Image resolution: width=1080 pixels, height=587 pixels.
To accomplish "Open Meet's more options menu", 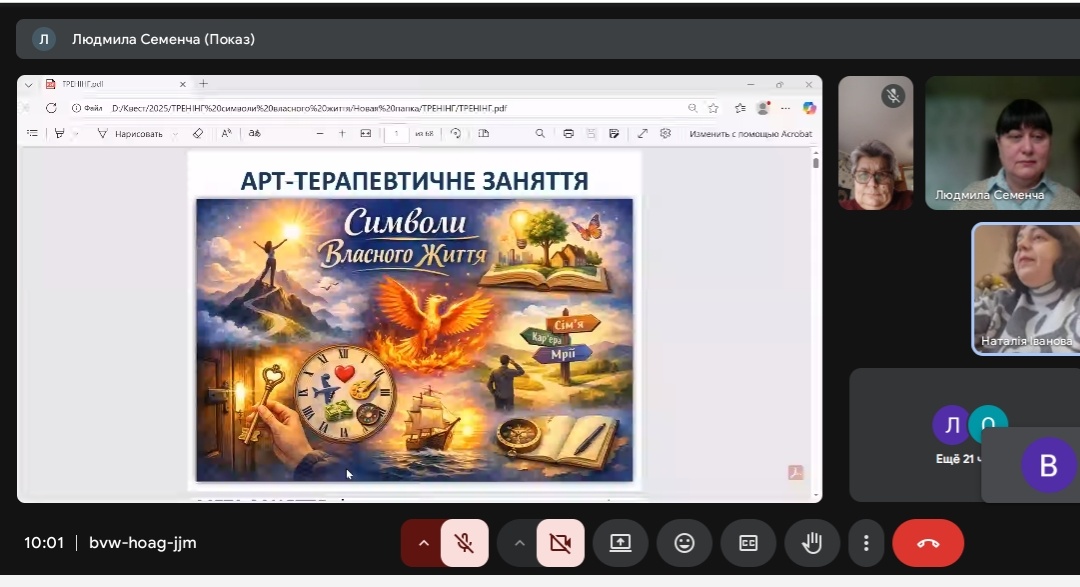I will pos(866,543).
